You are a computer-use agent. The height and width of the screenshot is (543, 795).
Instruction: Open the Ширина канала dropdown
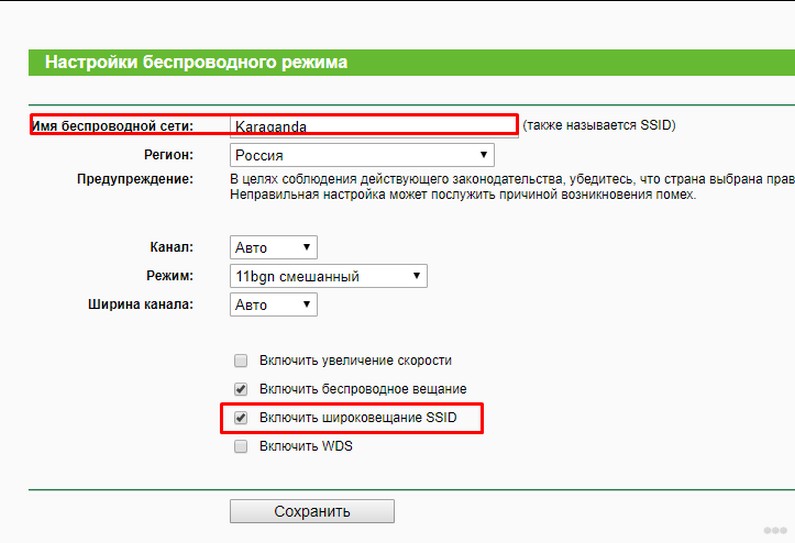point(274,304)
